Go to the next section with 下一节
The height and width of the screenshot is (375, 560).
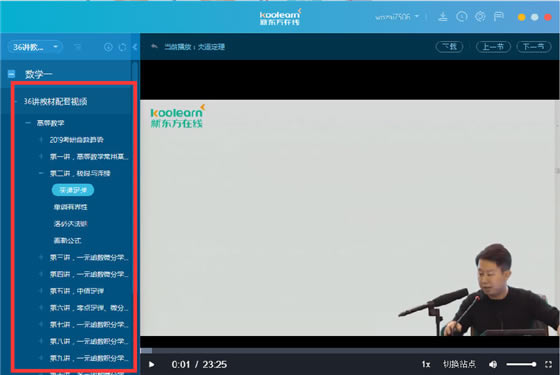pos(534,46)
